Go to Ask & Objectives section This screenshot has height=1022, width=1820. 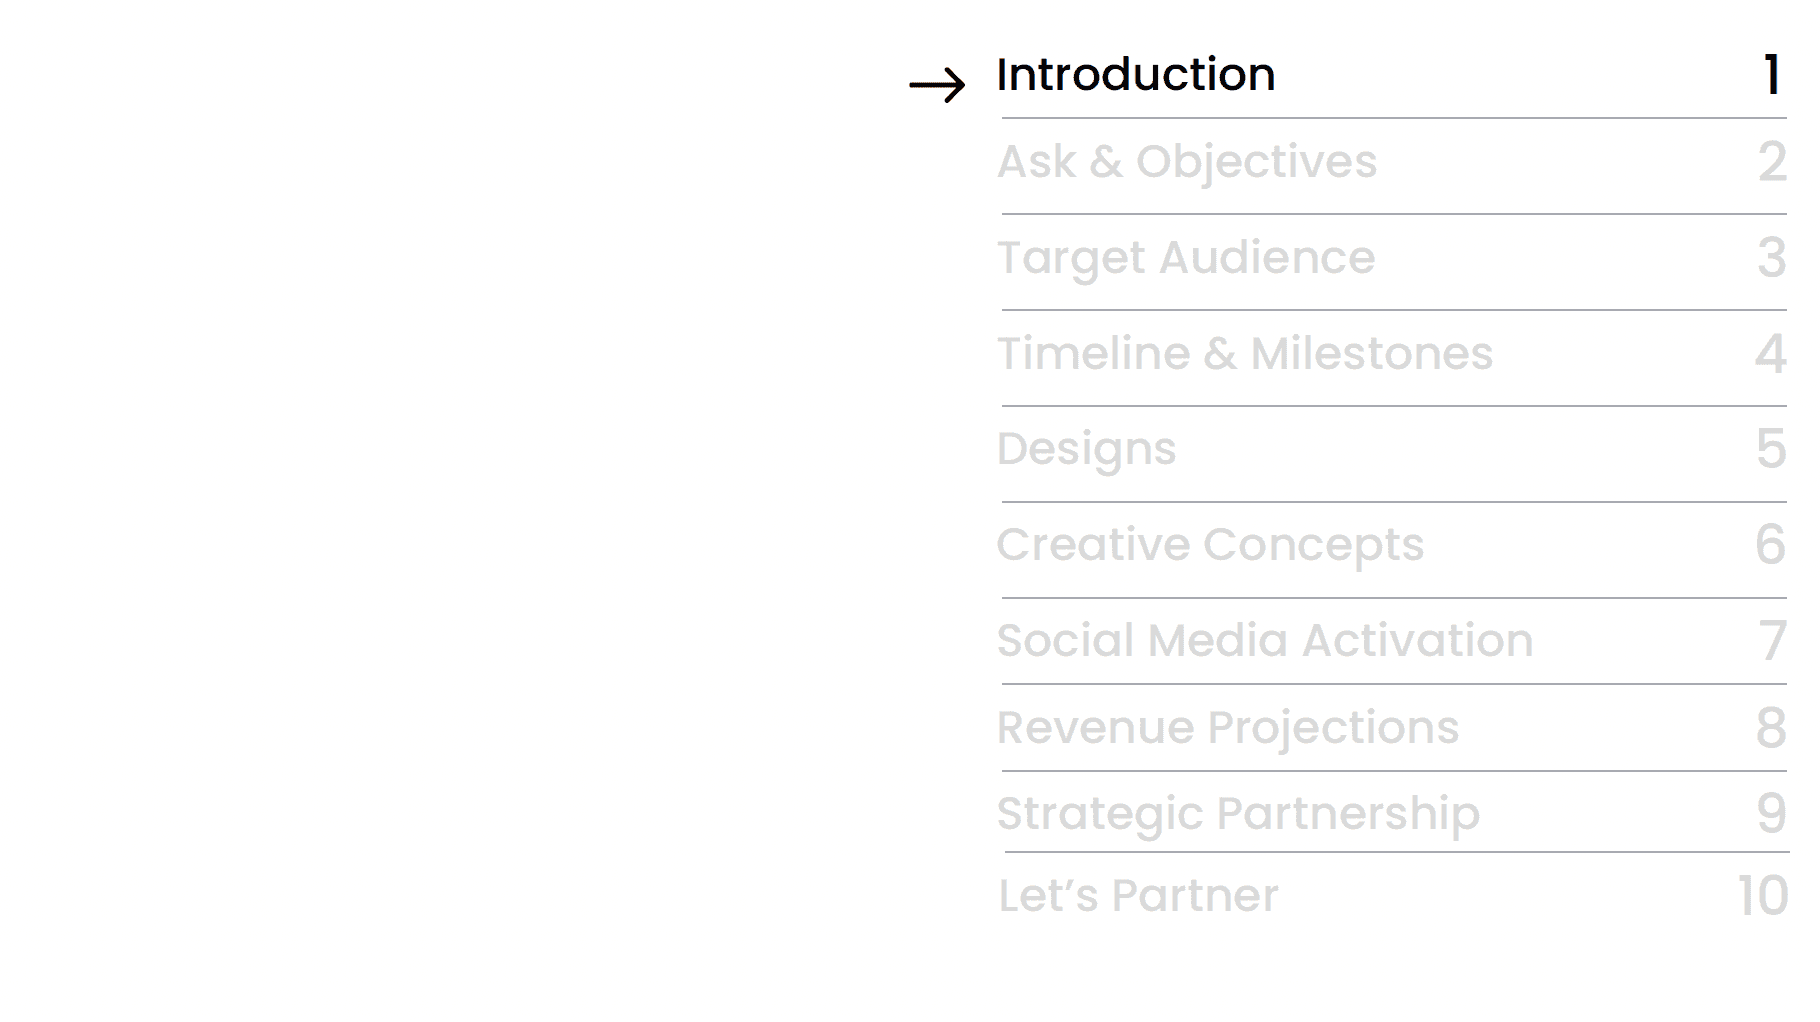(x=1187, y=162)
